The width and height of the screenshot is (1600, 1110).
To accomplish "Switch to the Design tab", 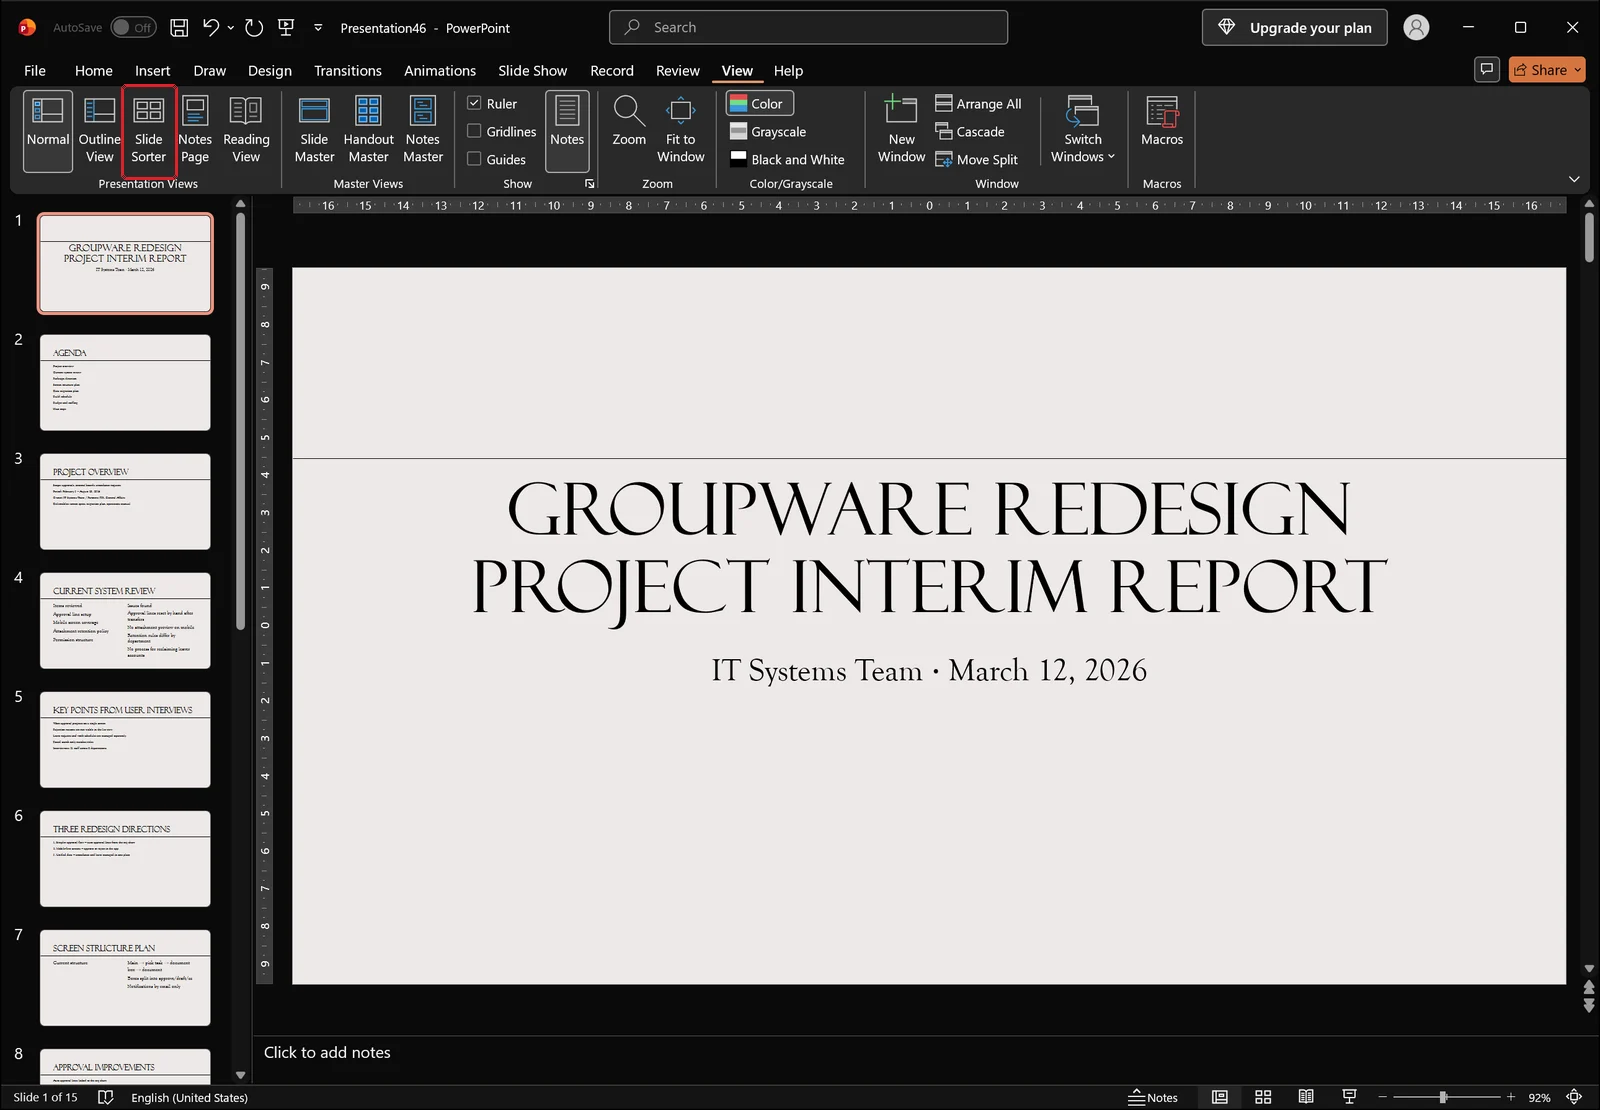I will 270,71.
